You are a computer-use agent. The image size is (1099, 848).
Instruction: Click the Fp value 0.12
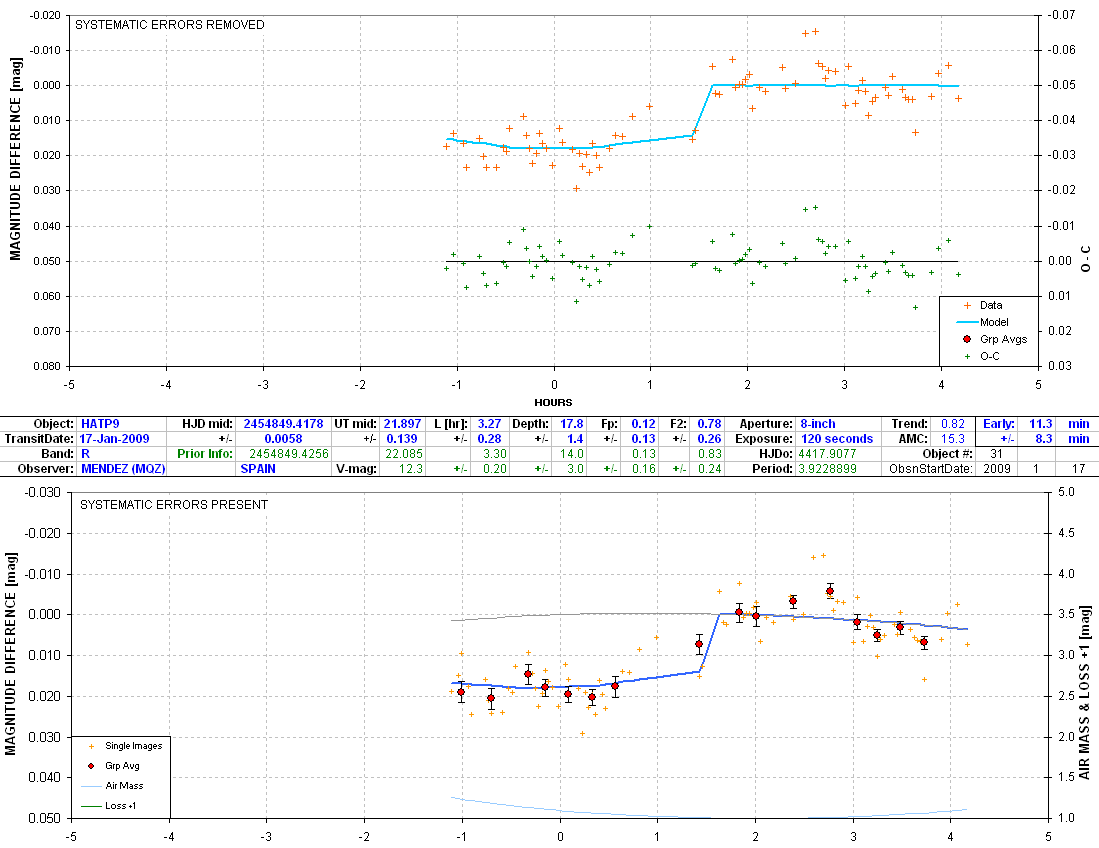coord(643,423)
